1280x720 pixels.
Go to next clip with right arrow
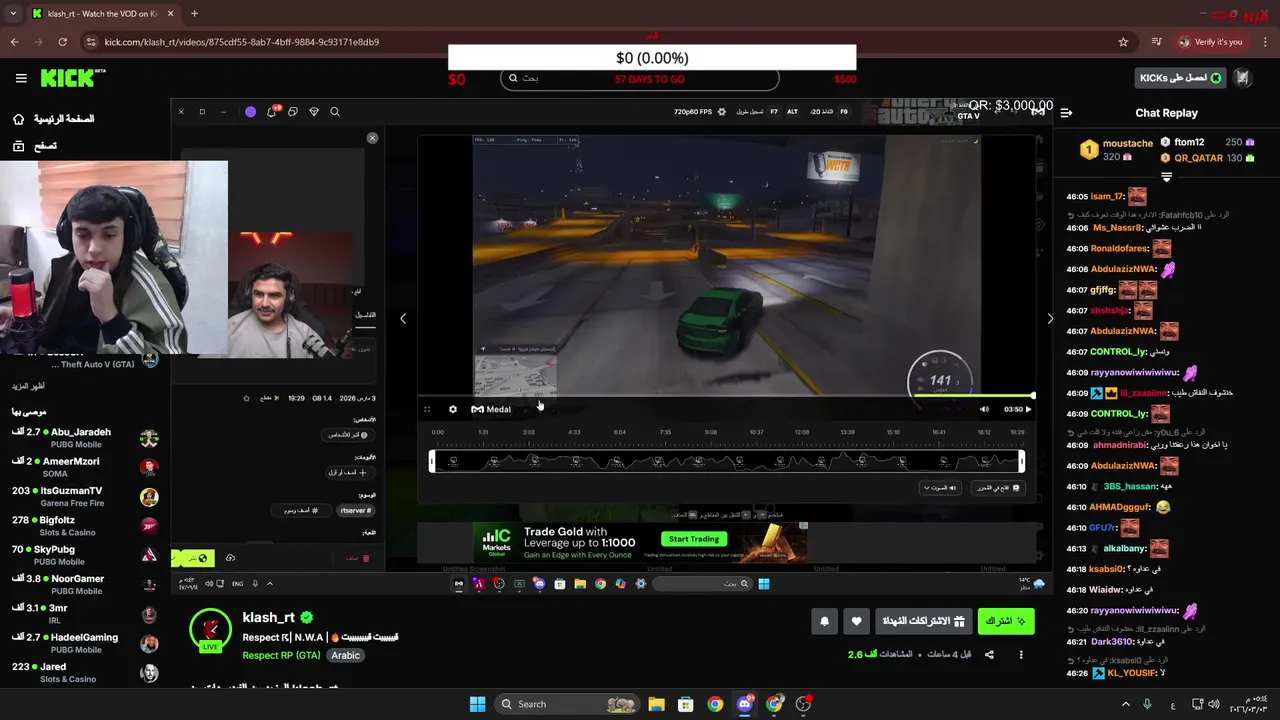coord(1049,318)
